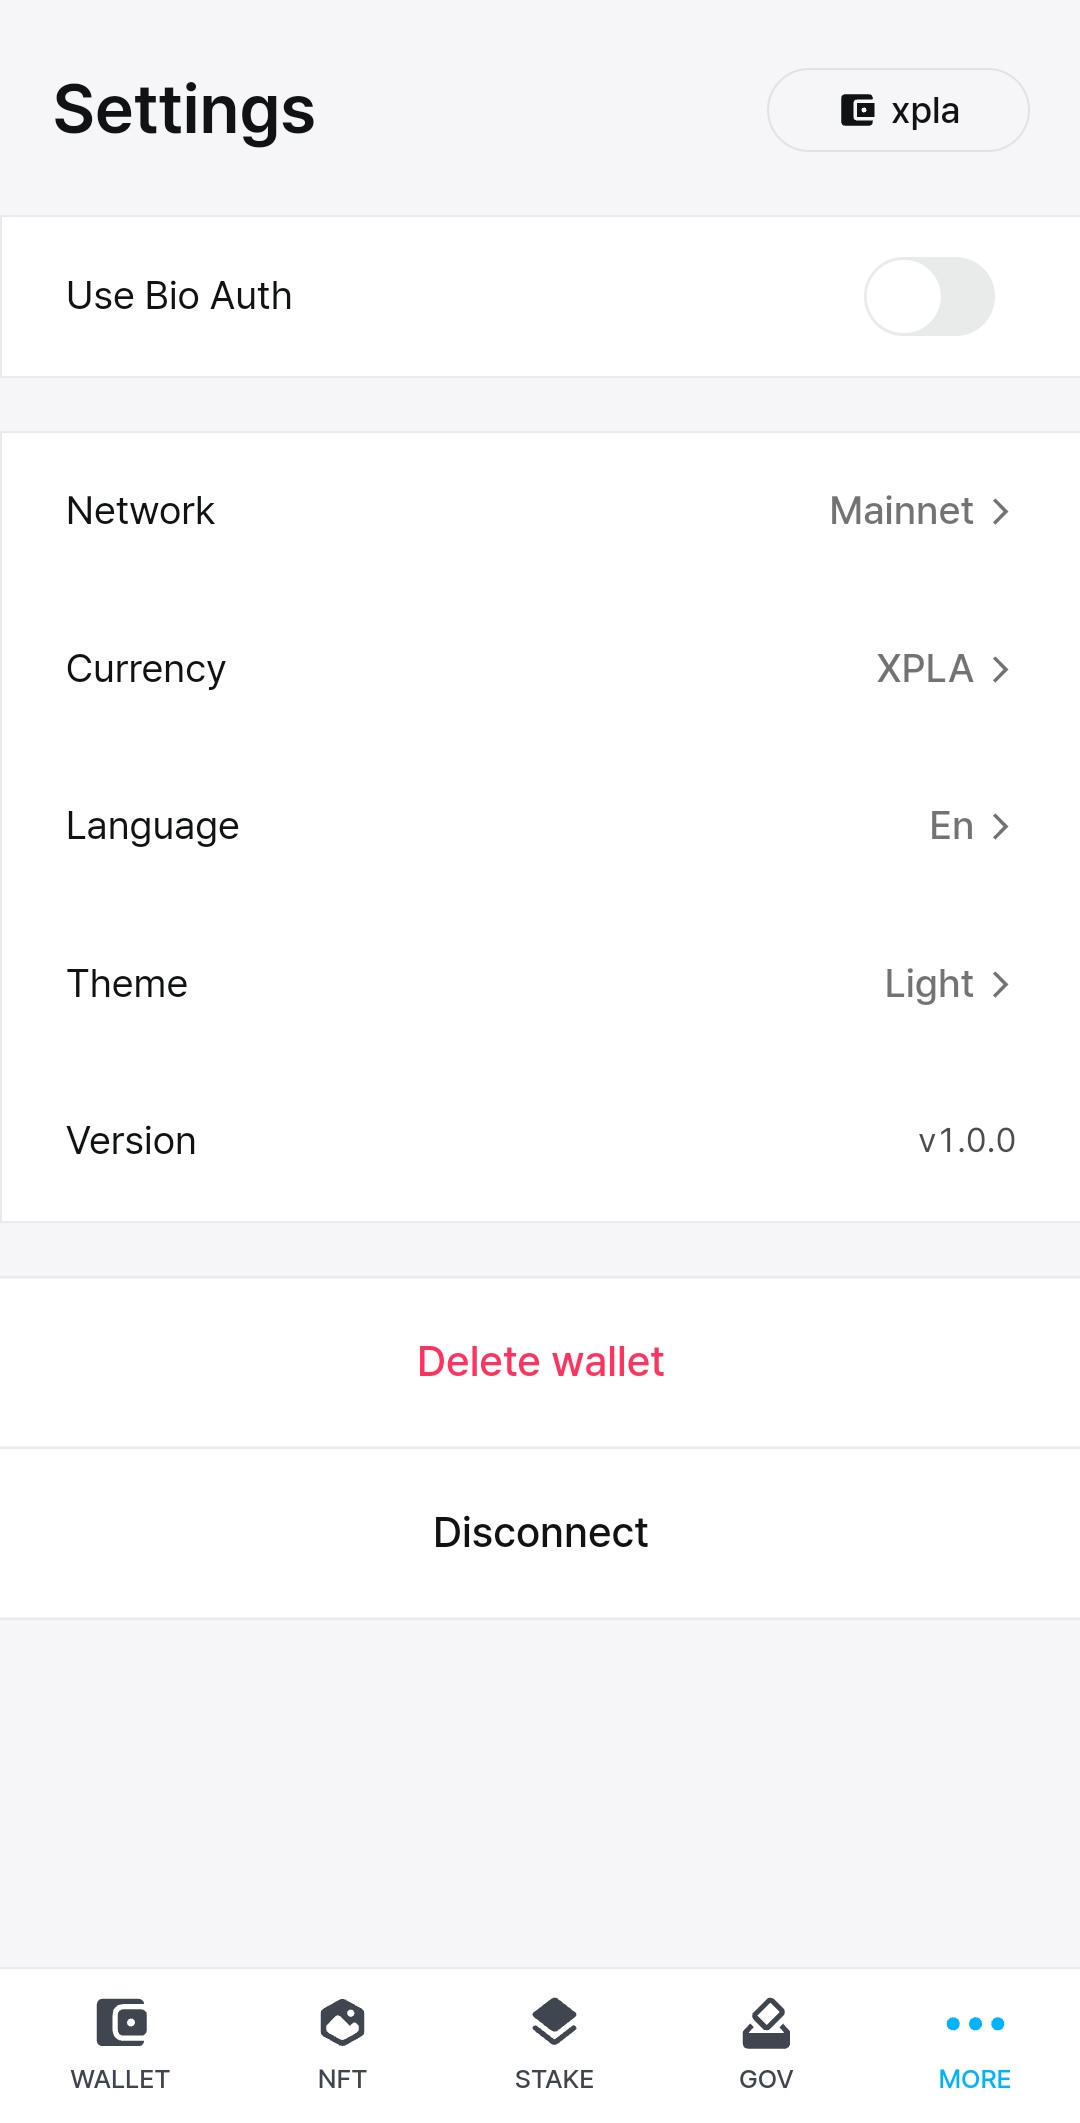Tap the More three-dots icon
This screenshot has width=1080, height=2123.
pyautogui.click(x=975, y=2023)
